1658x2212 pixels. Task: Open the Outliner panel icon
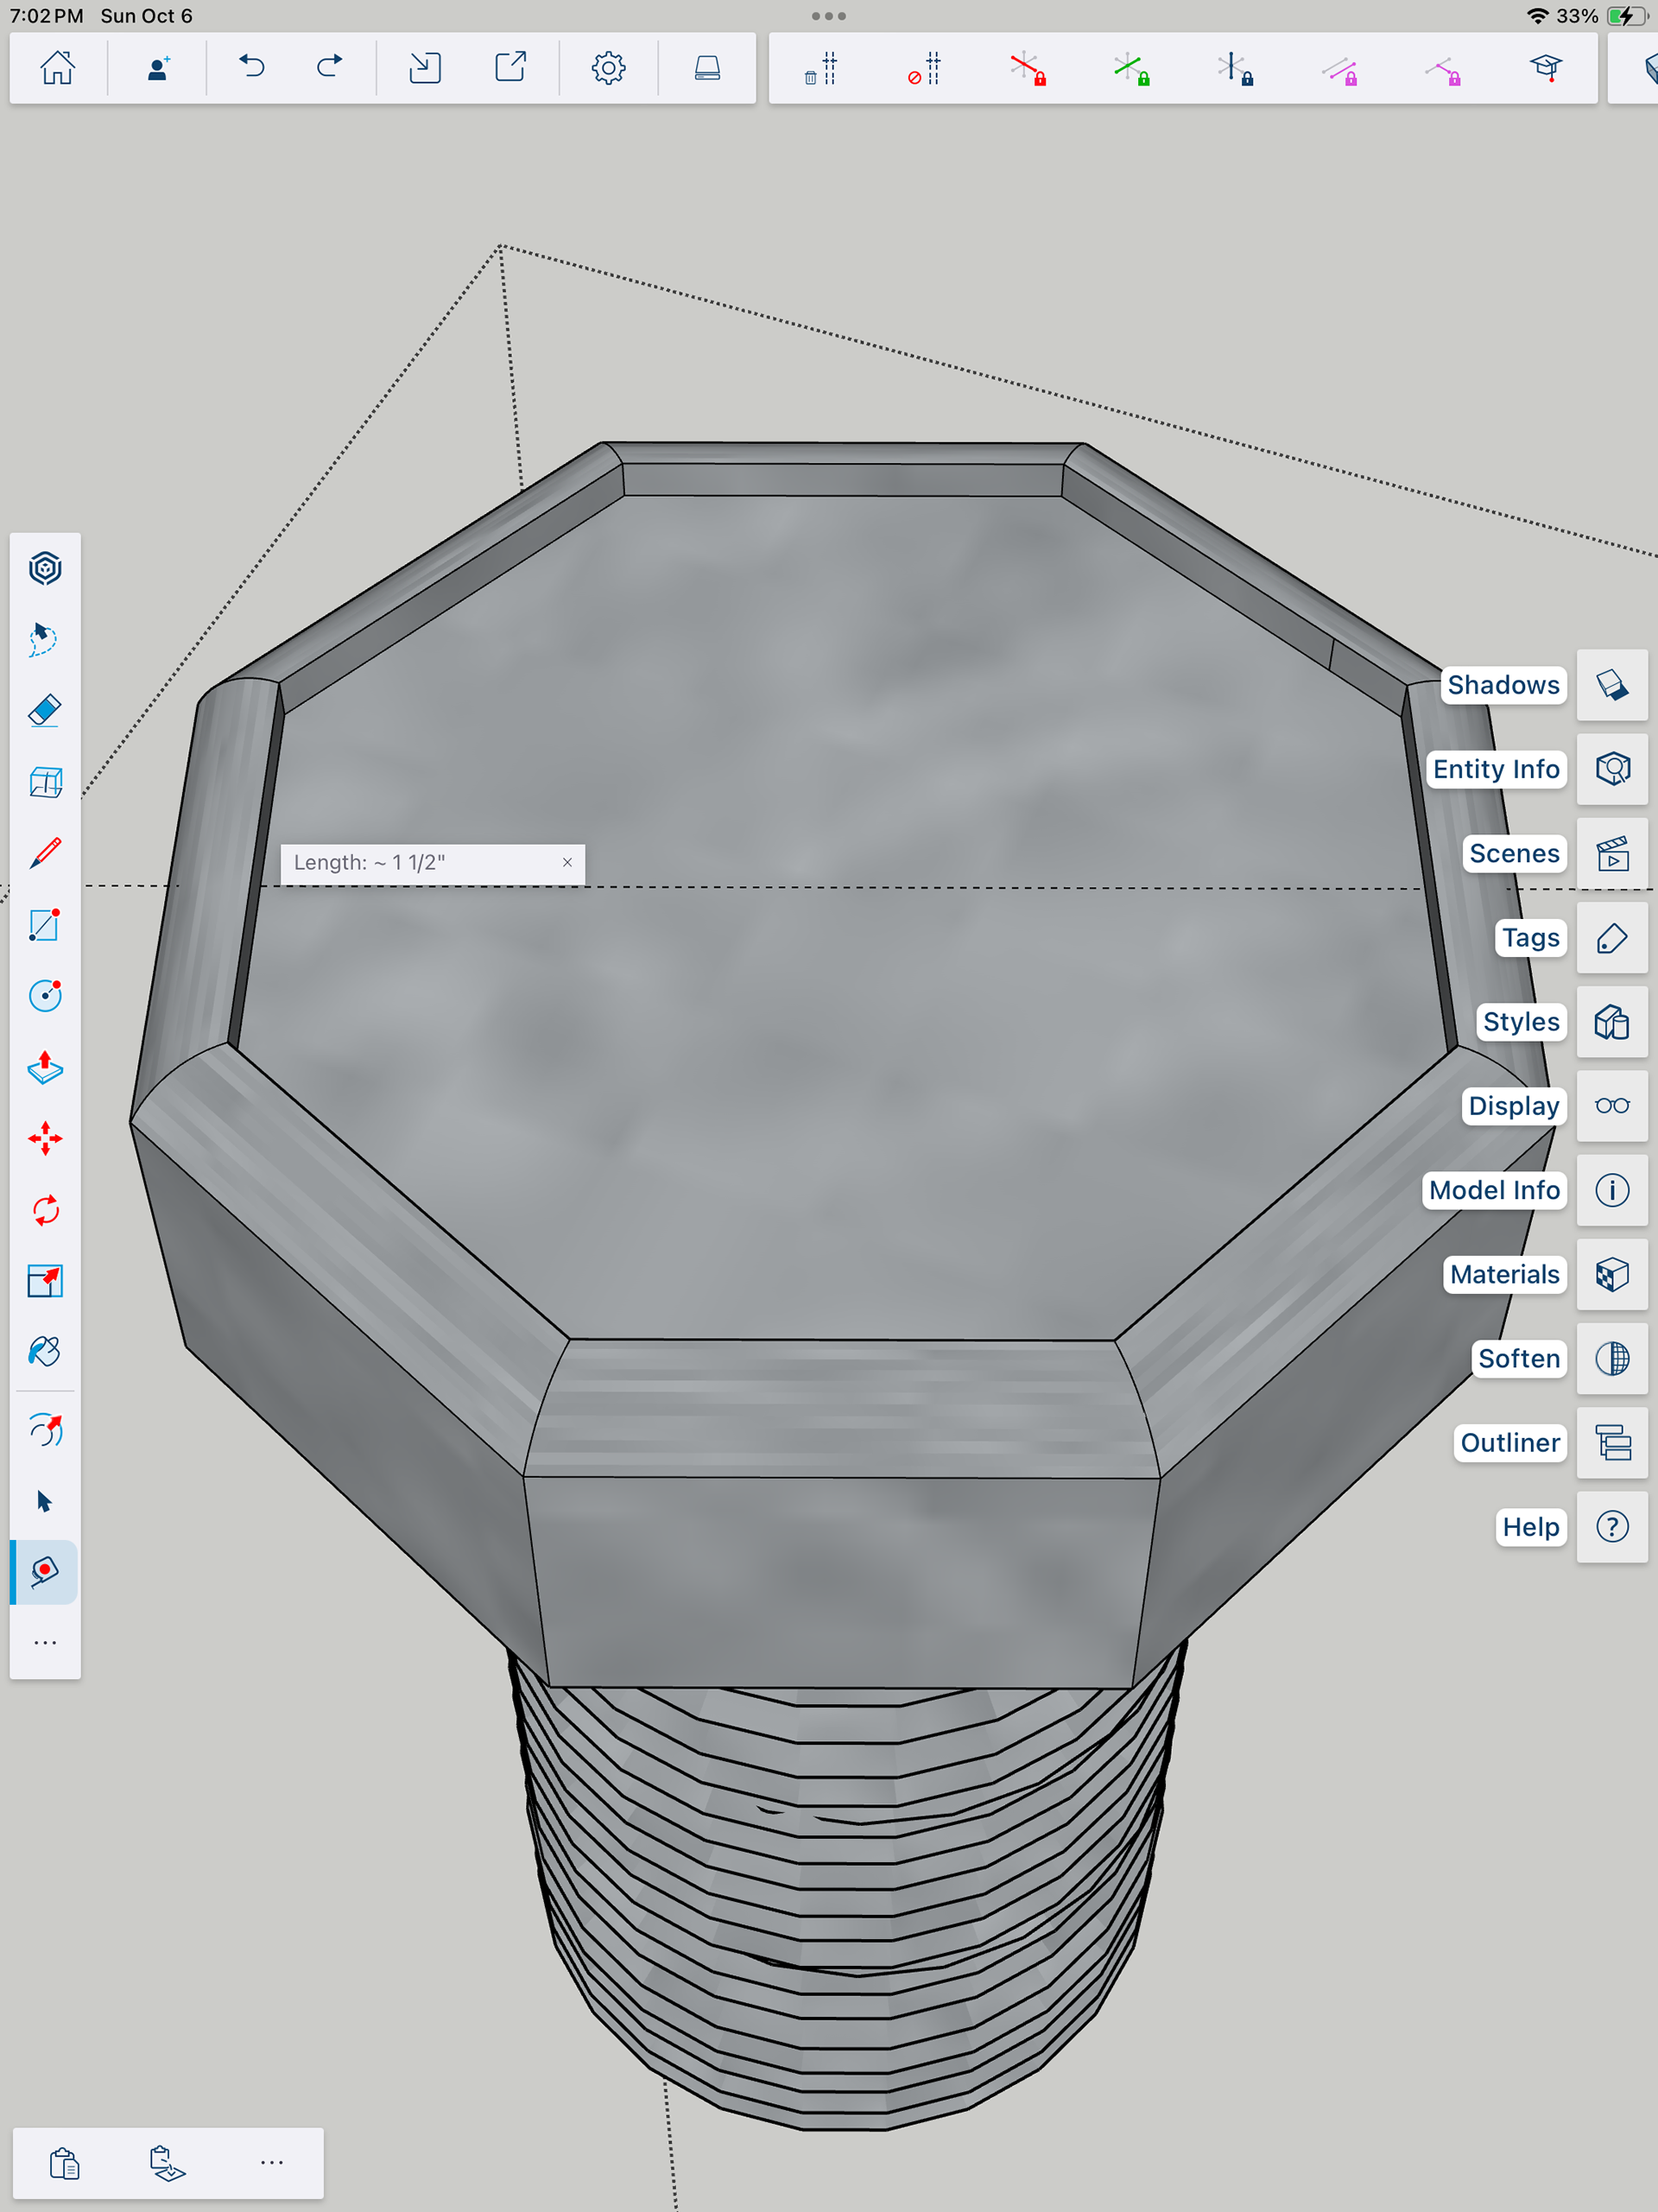point(1611,1442)
